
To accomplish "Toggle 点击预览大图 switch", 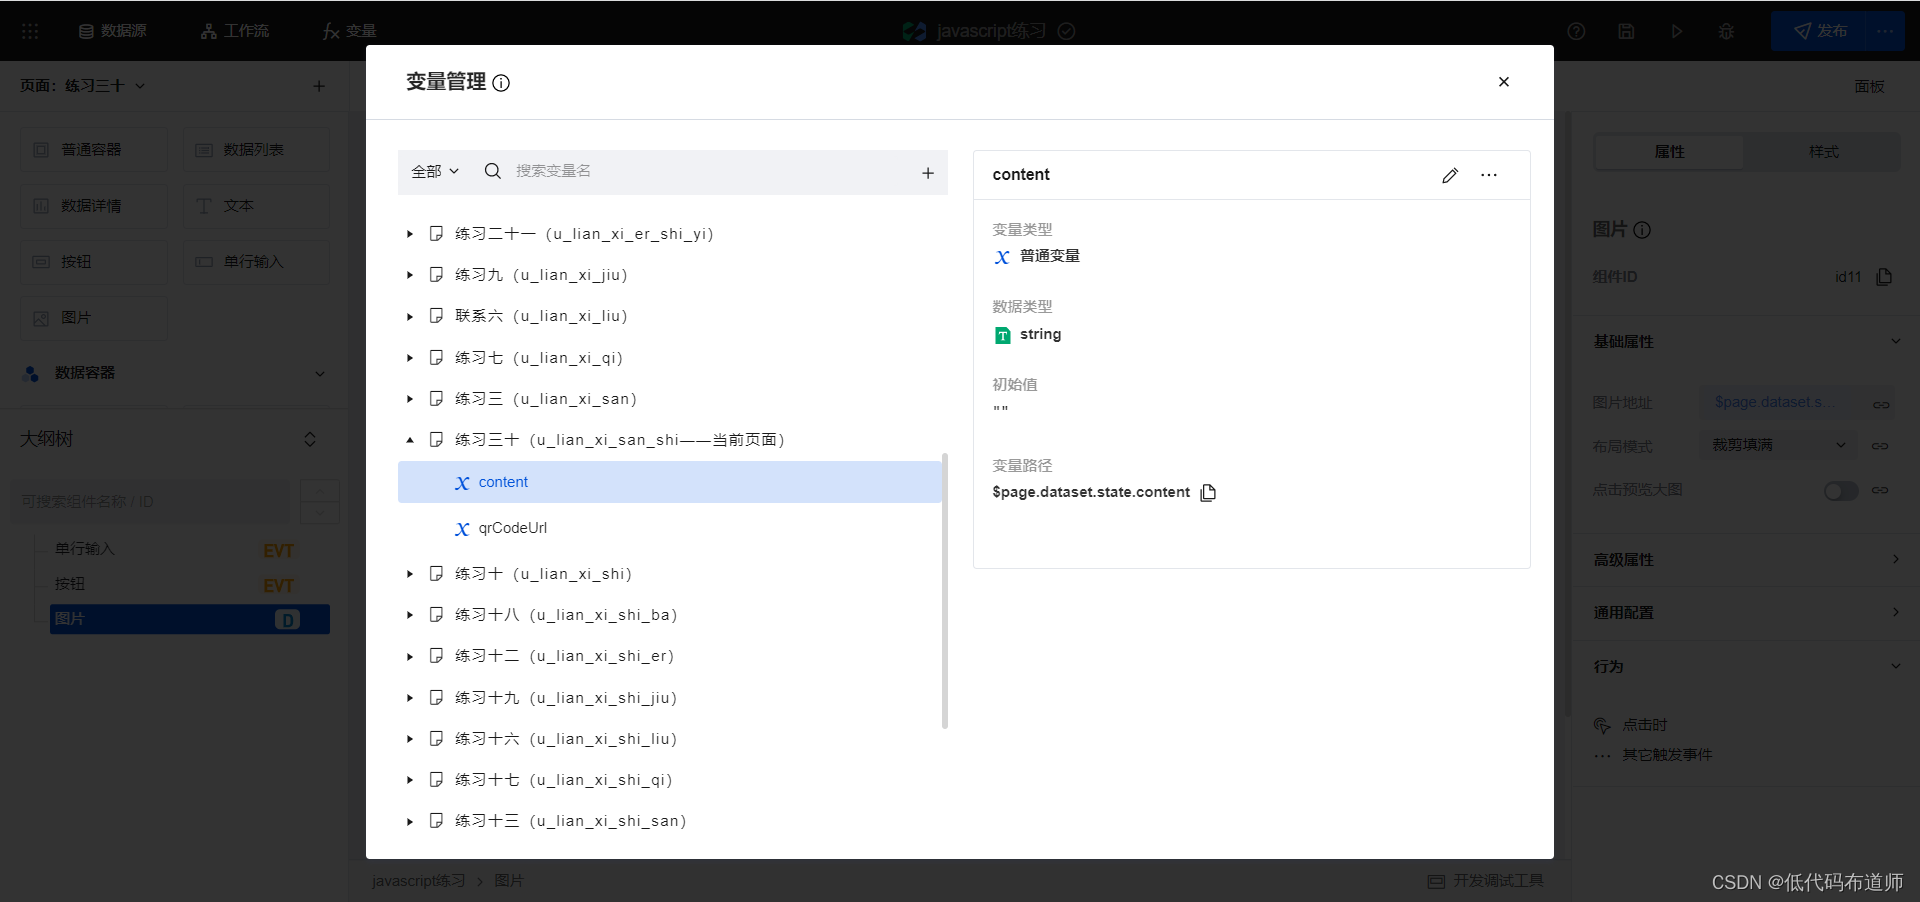I will pos(1840,491).
